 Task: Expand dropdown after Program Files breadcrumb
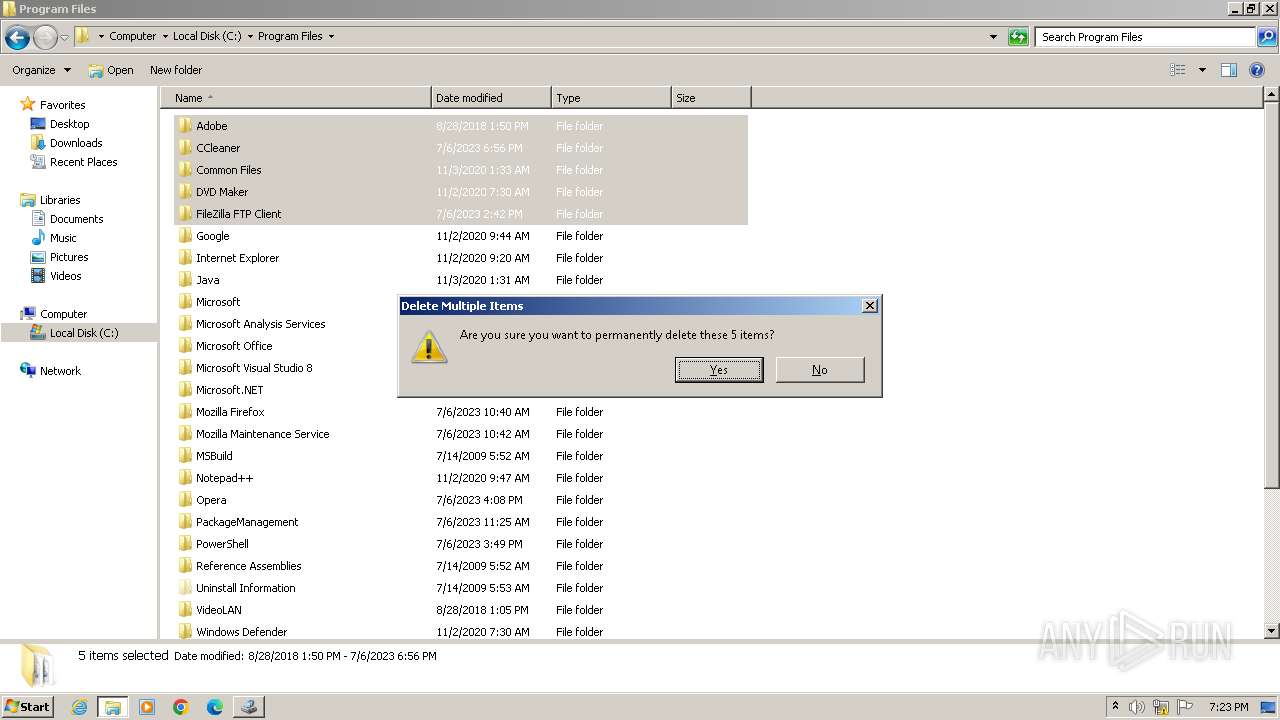[x=331, y=37]
